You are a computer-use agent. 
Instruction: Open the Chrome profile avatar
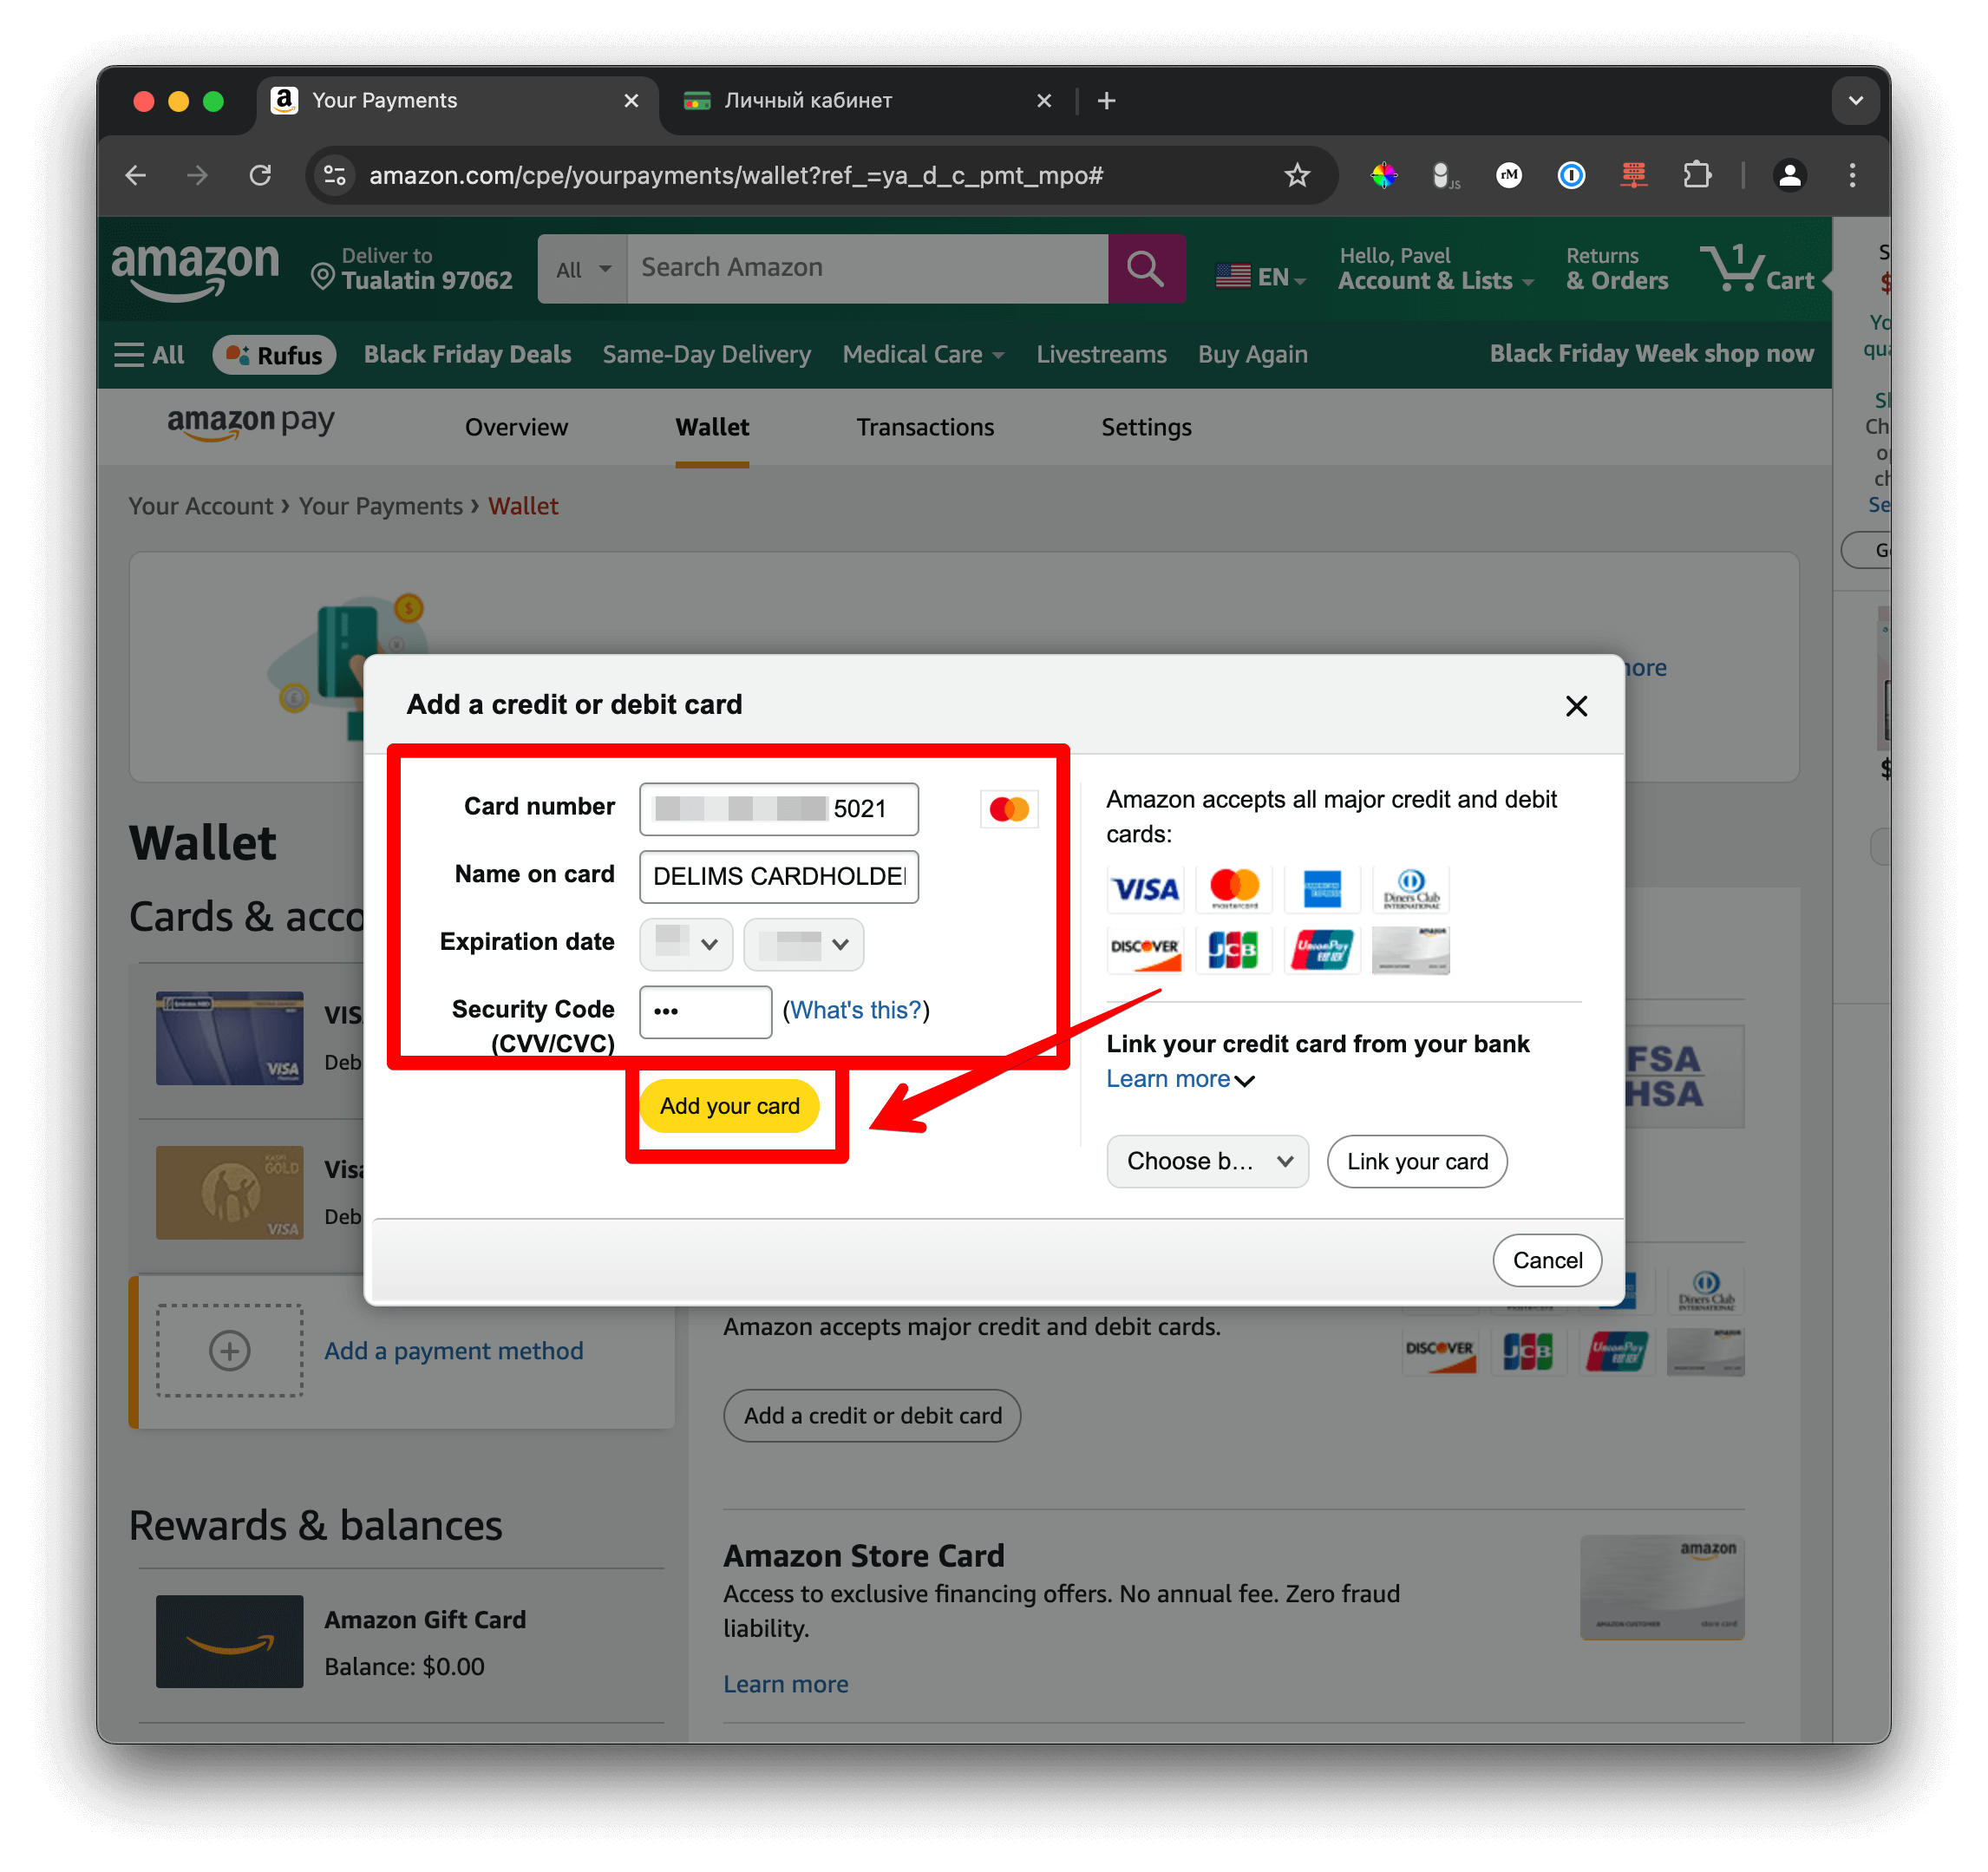coord(1789,176)
